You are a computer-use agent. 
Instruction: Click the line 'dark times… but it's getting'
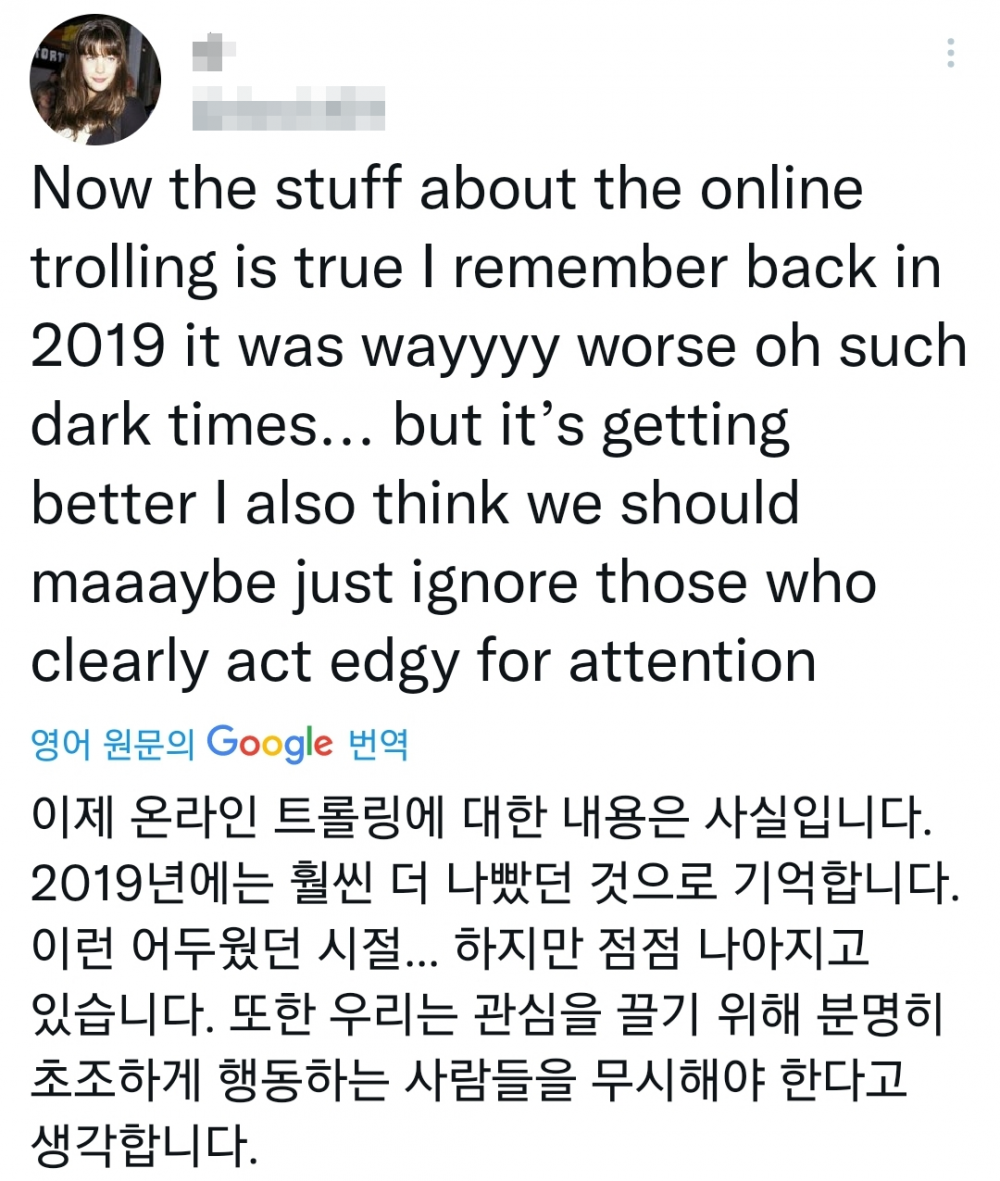410,427
